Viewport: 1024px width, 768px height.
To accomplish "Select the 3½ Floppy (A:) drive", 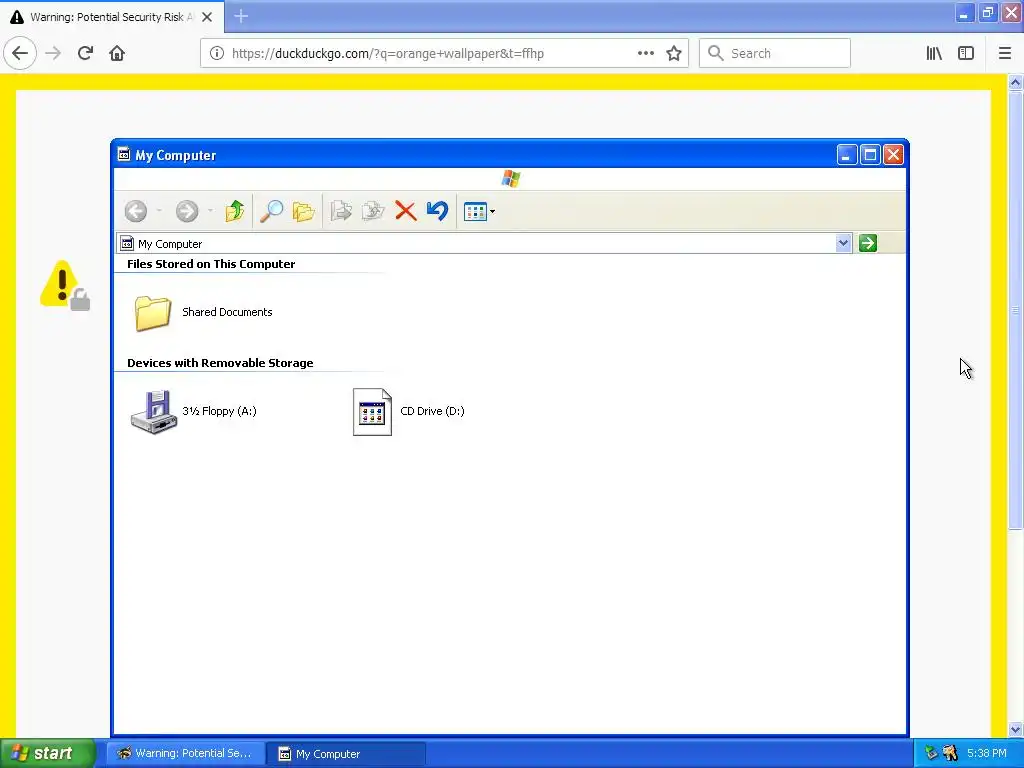I will point(194,411).
